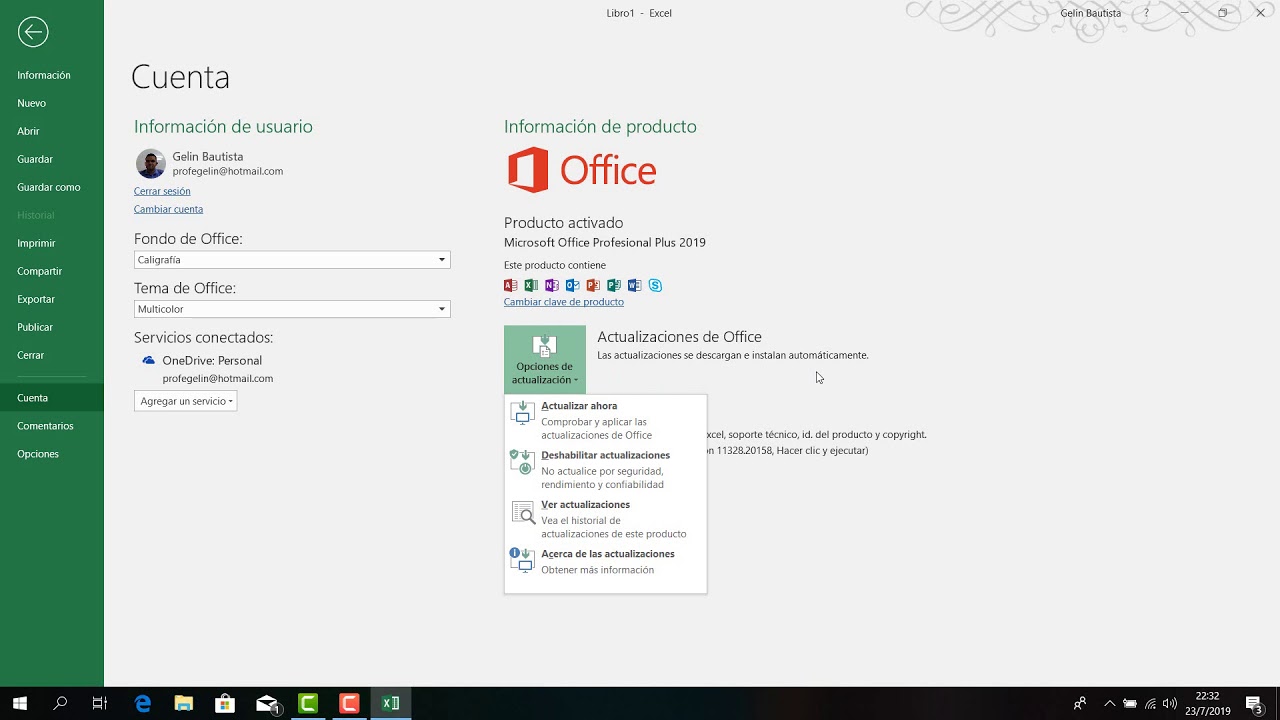Choose Deshabilitar actualizaciones option
Image resolution: width=1280 pixels, height=720 pixels.
605,470
